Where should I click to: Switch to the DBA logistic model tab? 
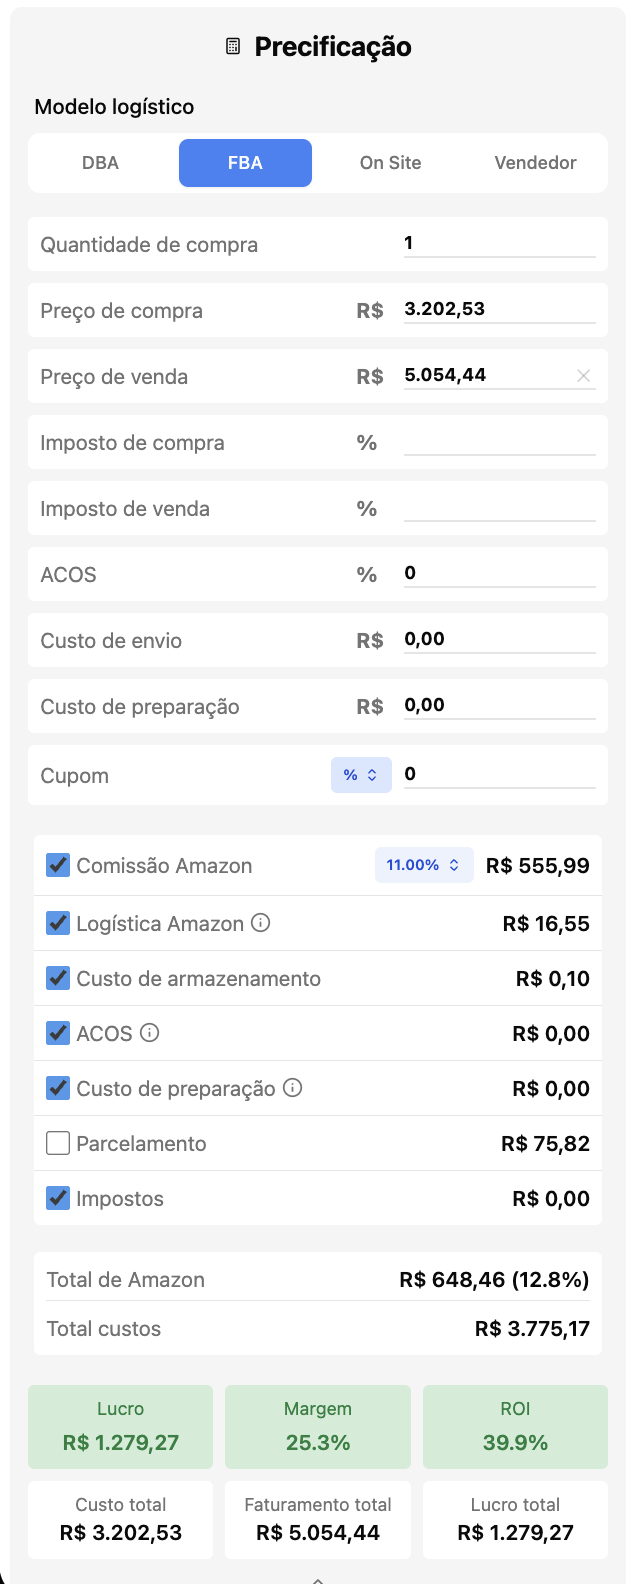click(100, 163)
